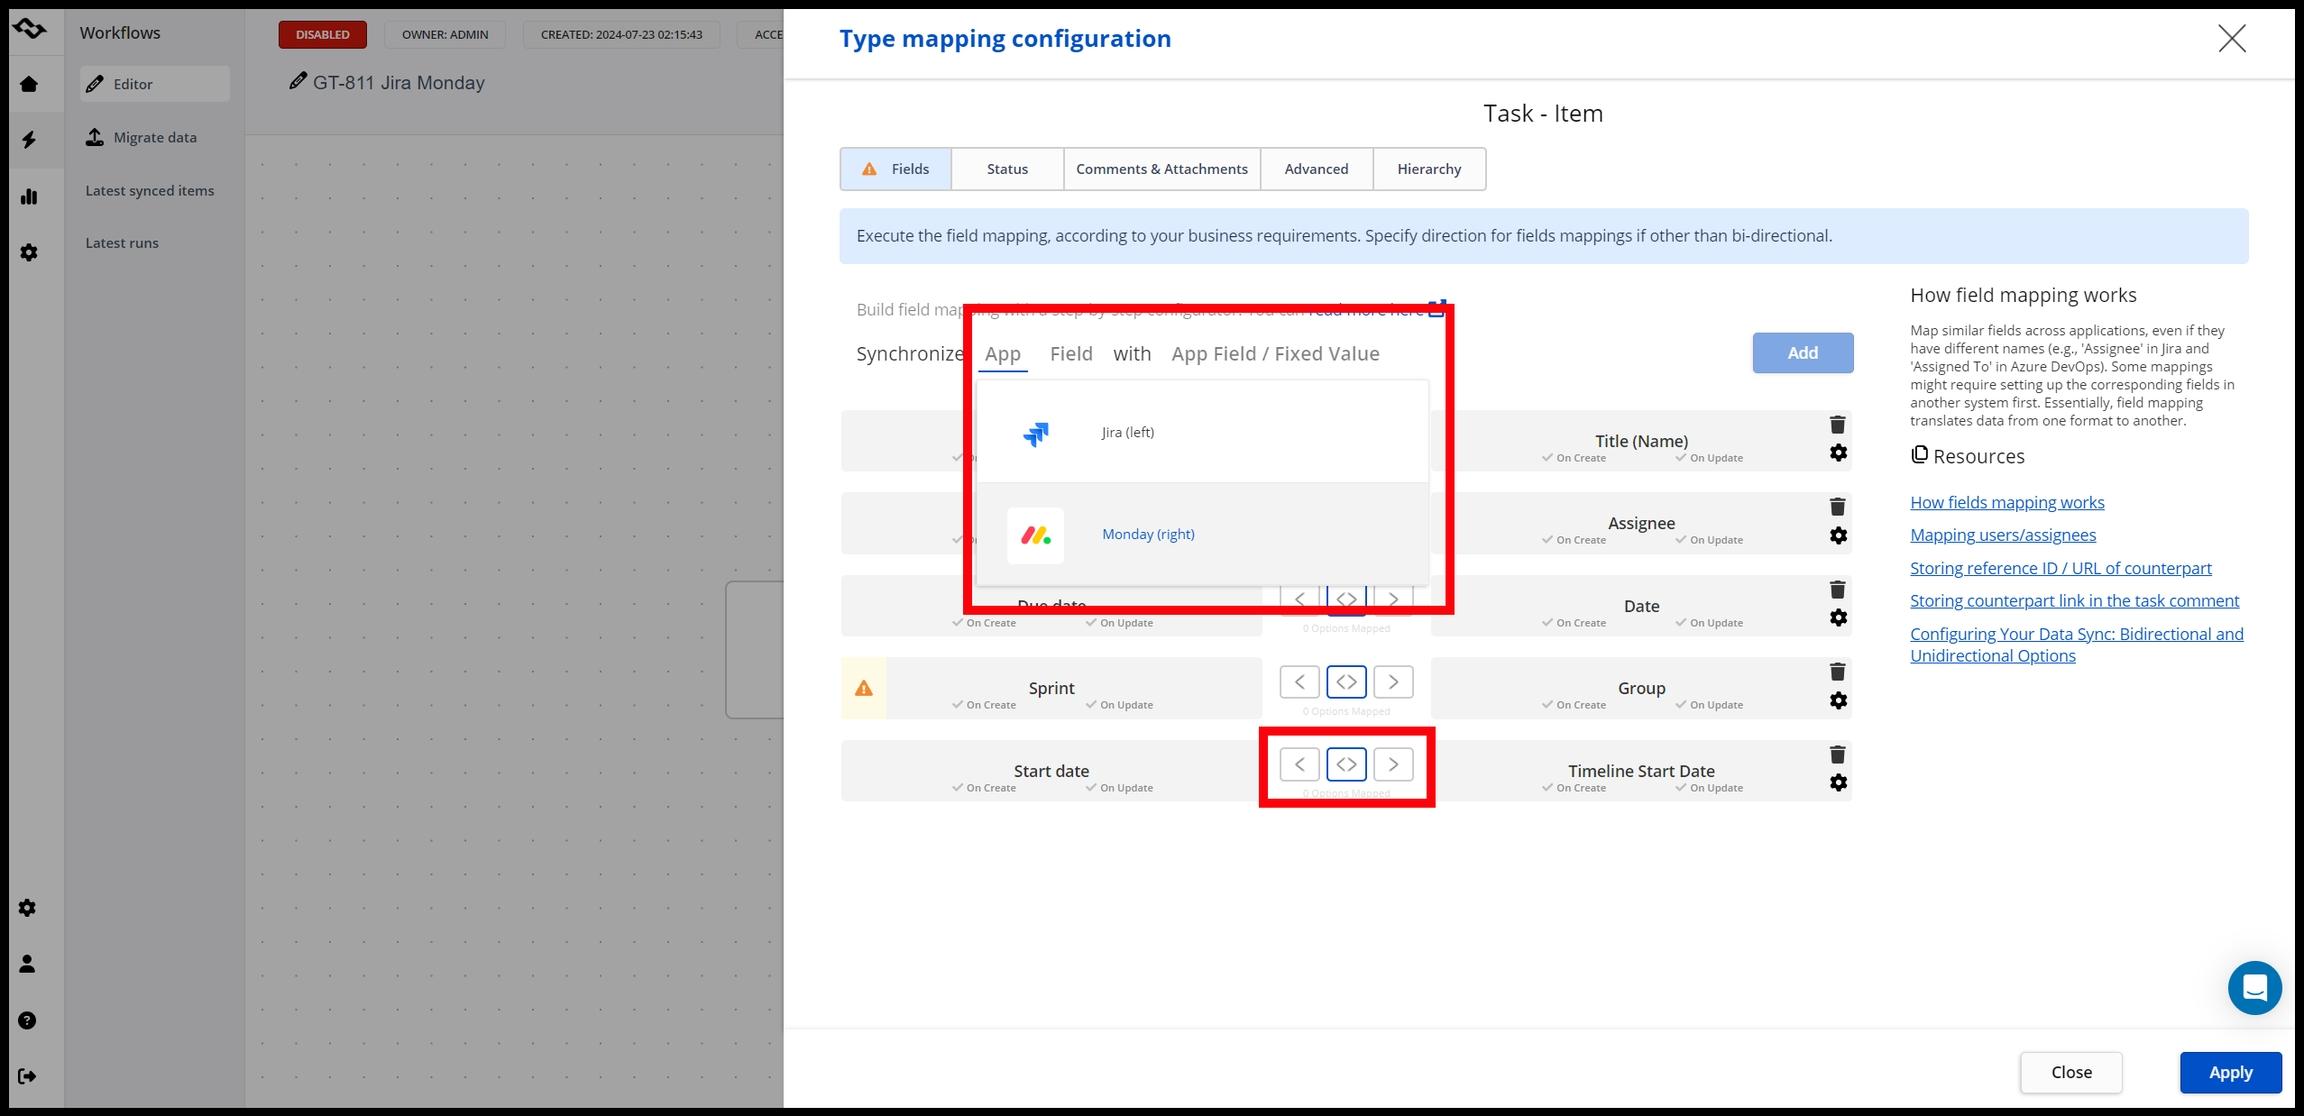Viewport: 2304px width, 1116px height.
Task: Go to home from sidebar icon
Action: click(x=29, y=84)
